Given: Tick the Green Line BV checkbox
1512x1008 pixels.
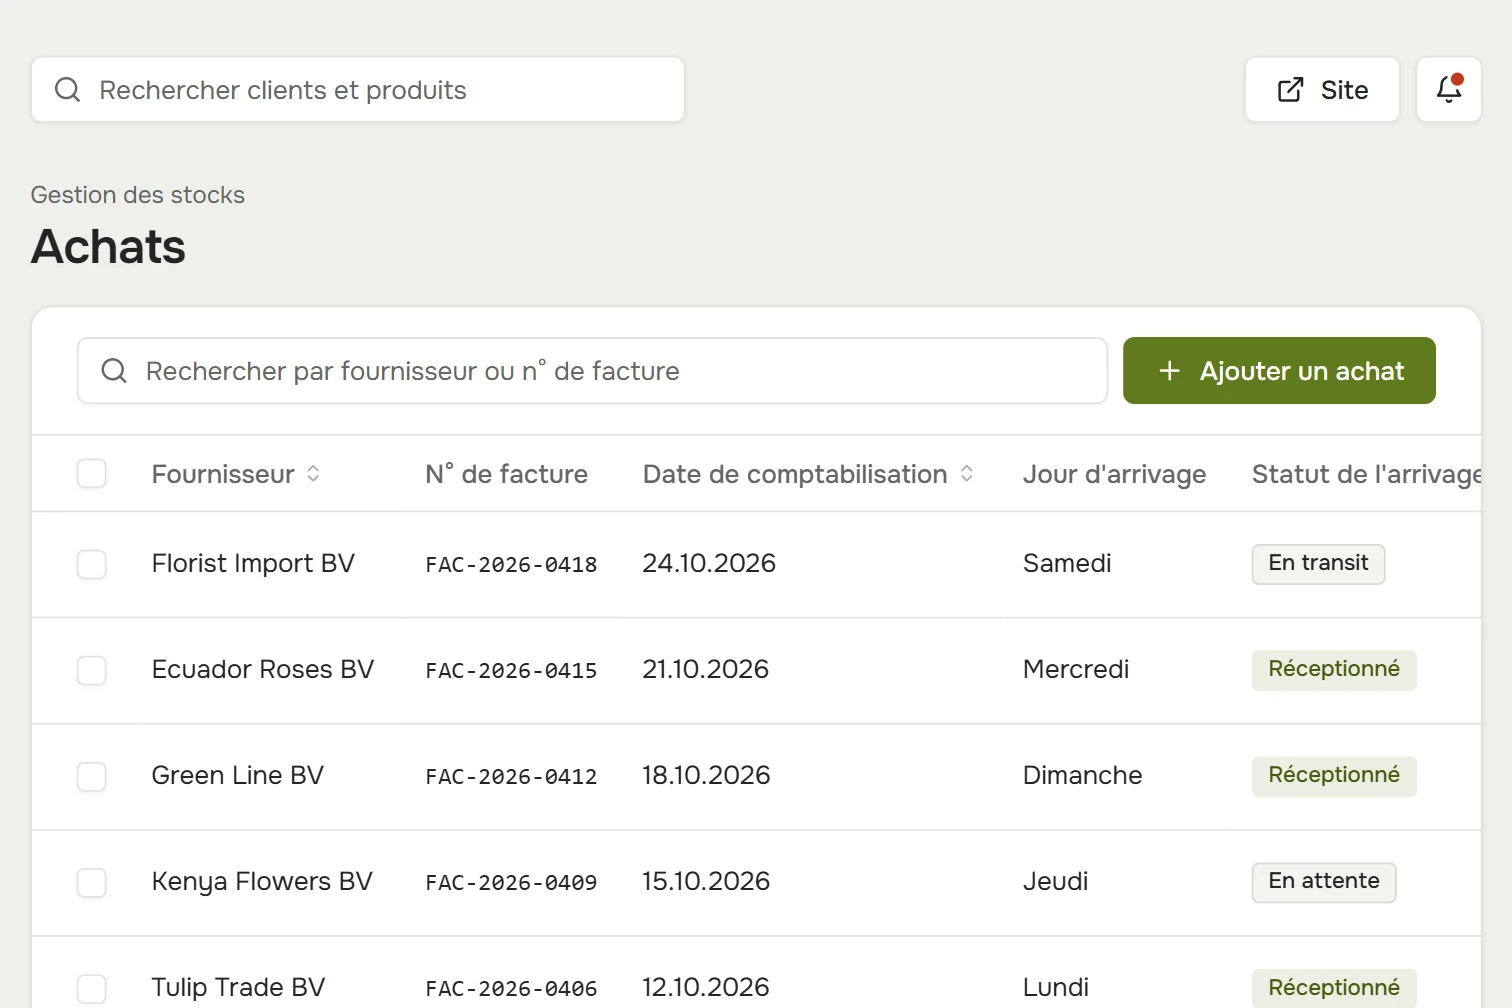Looking at the screenshot, I should [92, 776].
